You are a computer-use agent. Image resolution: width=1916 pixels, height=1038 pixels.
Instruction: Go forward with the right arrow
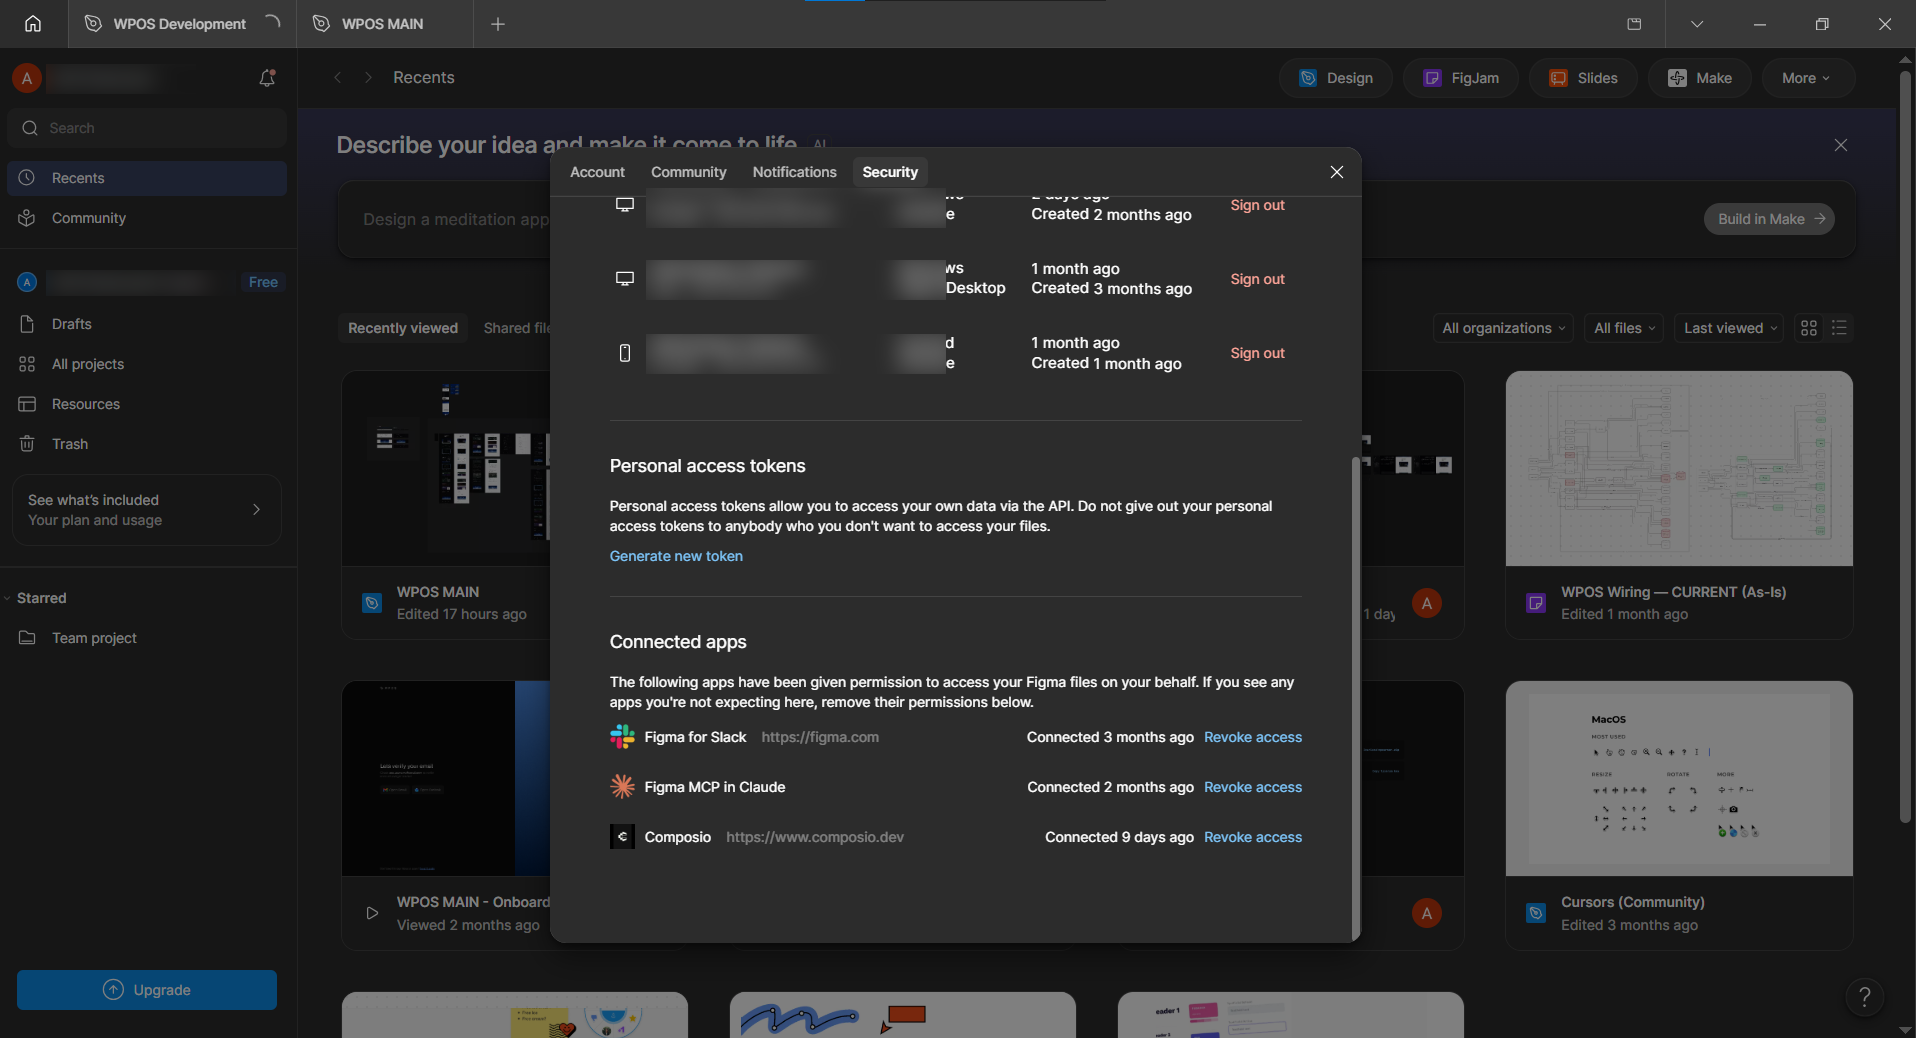[x=368, y=78]
